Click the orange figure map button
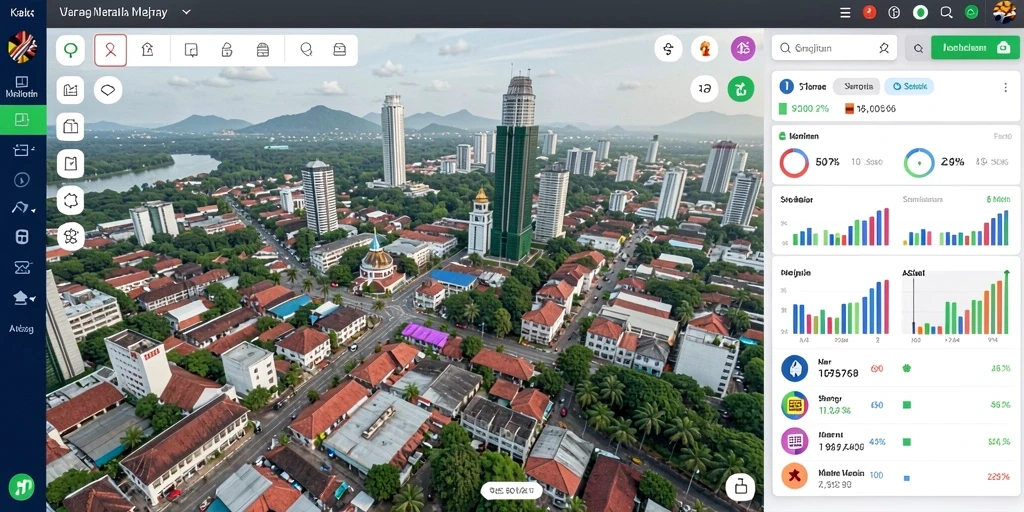This screenshot has width=1024, height=512. tap(705, 48)
